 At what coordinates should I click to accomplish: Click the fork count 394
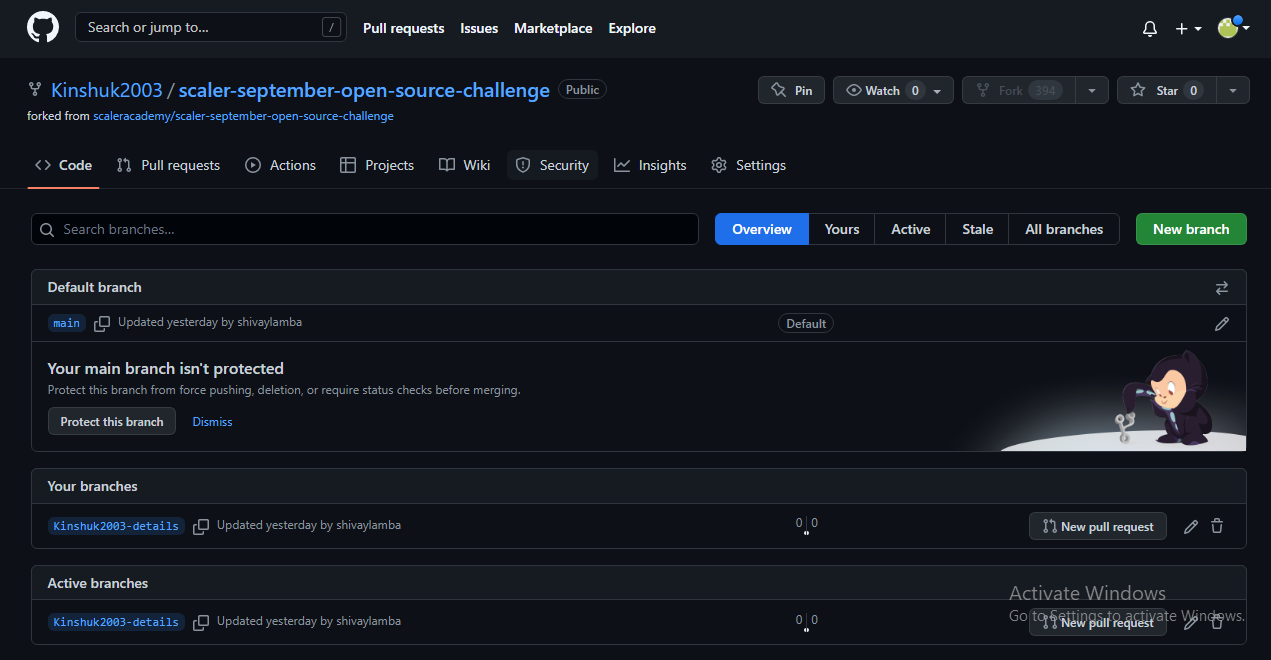(x=1045, y=90)
